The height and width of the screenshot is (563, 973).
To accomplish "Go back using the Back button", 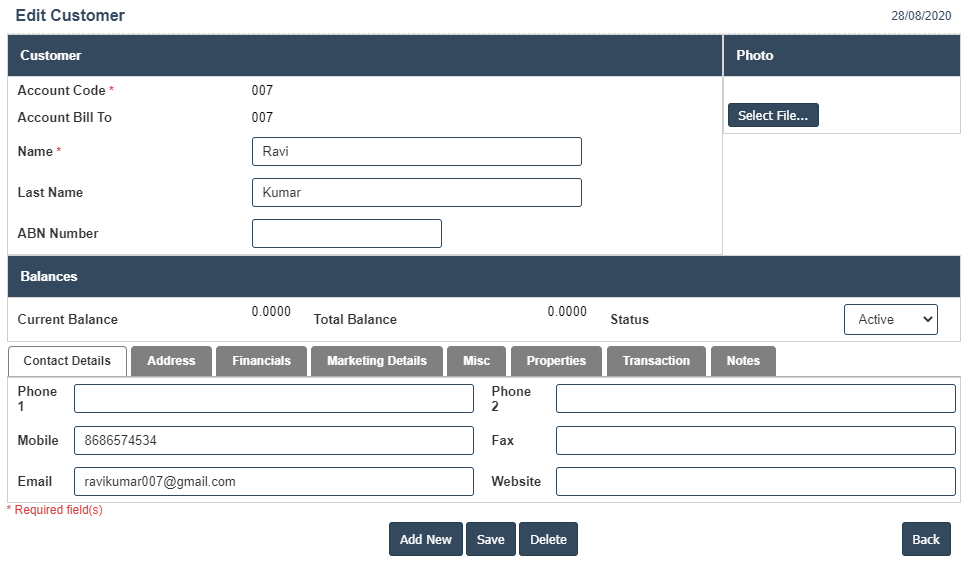I will [925, 539].
